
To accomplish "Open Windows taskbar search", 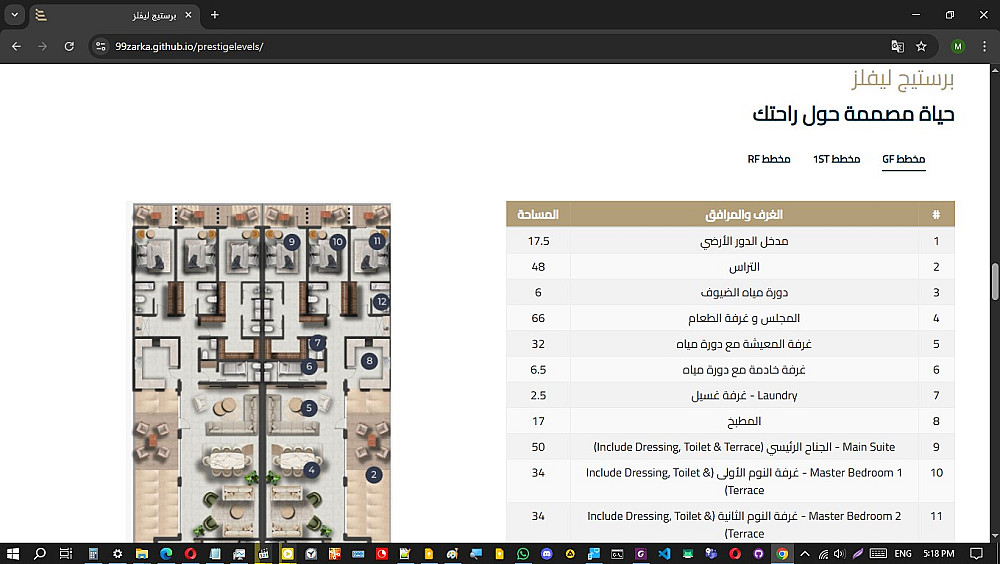I will (x=40, y=553).
